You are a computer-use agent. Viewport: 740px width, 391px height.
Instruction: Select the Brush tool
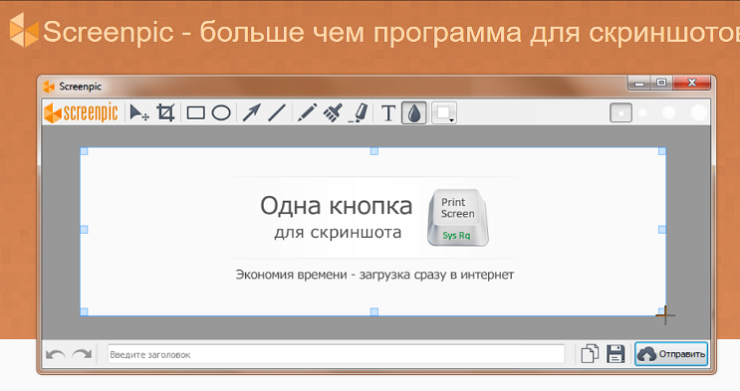coord(333,113)
